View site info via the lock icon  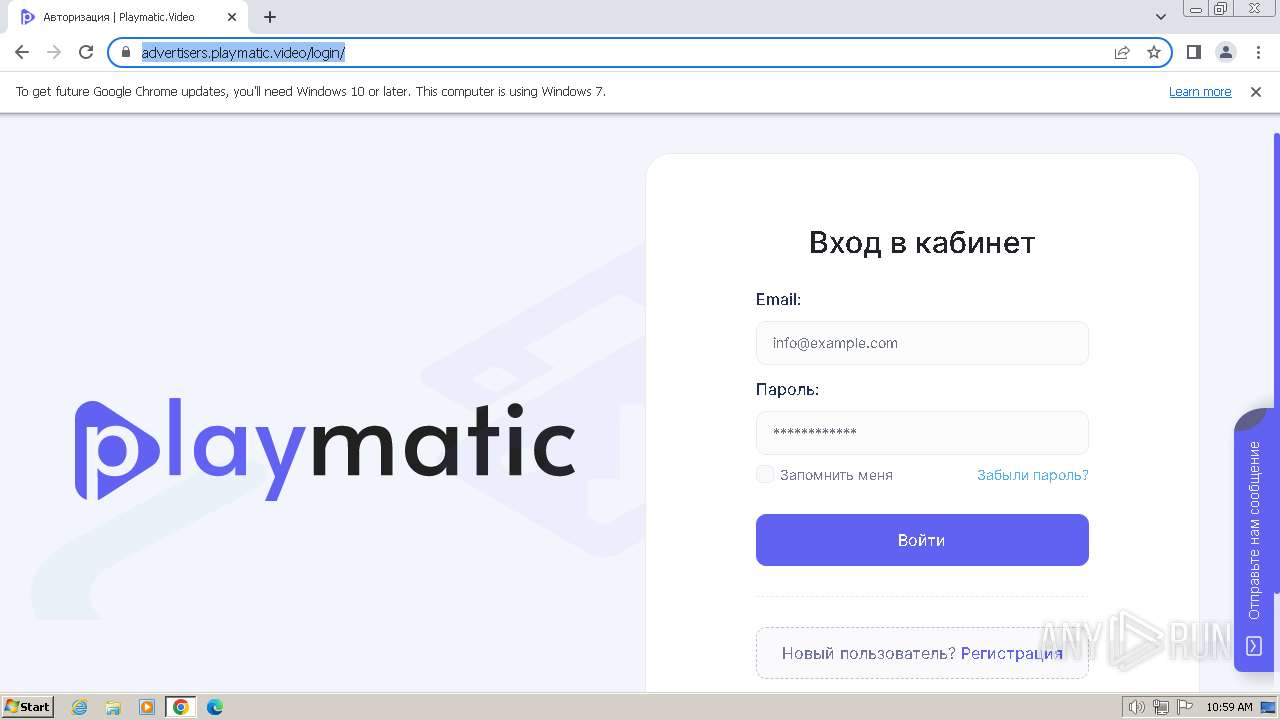point(126,52)
